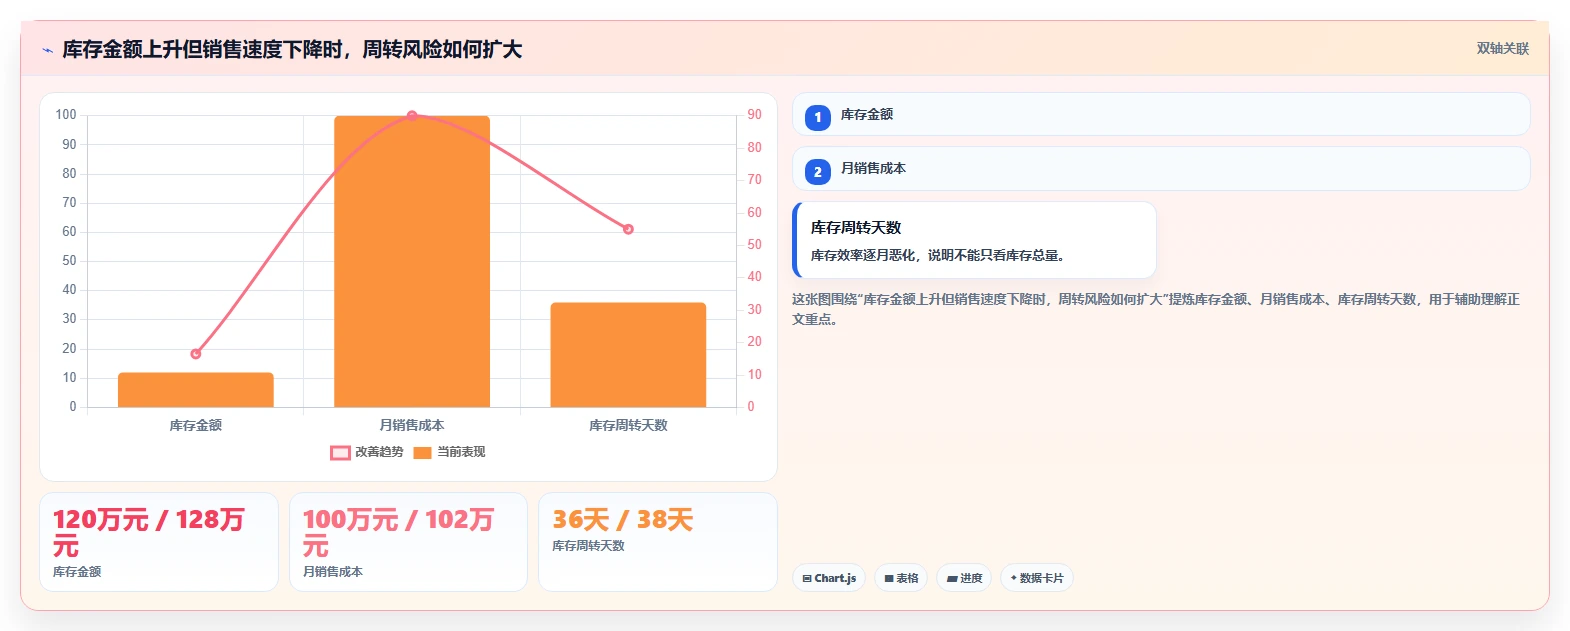Viewport: 1570px width, 631px height.
Task: Select the 进度 tag
Action: coord(964,578)
